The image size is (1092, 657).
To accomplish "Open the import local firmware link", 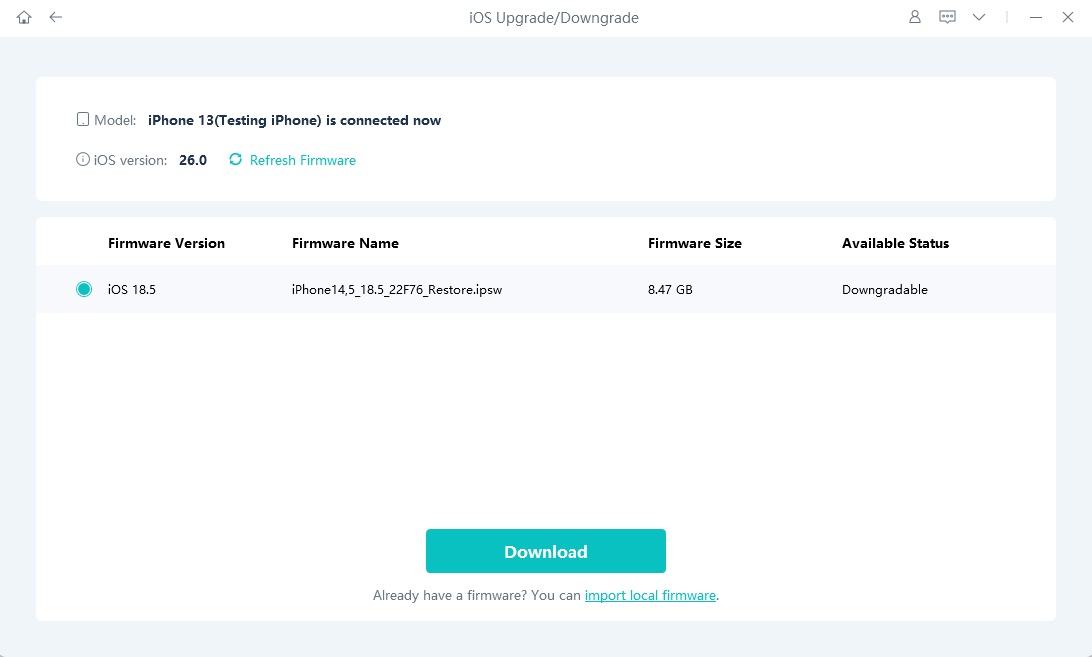I will pos(650,596).
